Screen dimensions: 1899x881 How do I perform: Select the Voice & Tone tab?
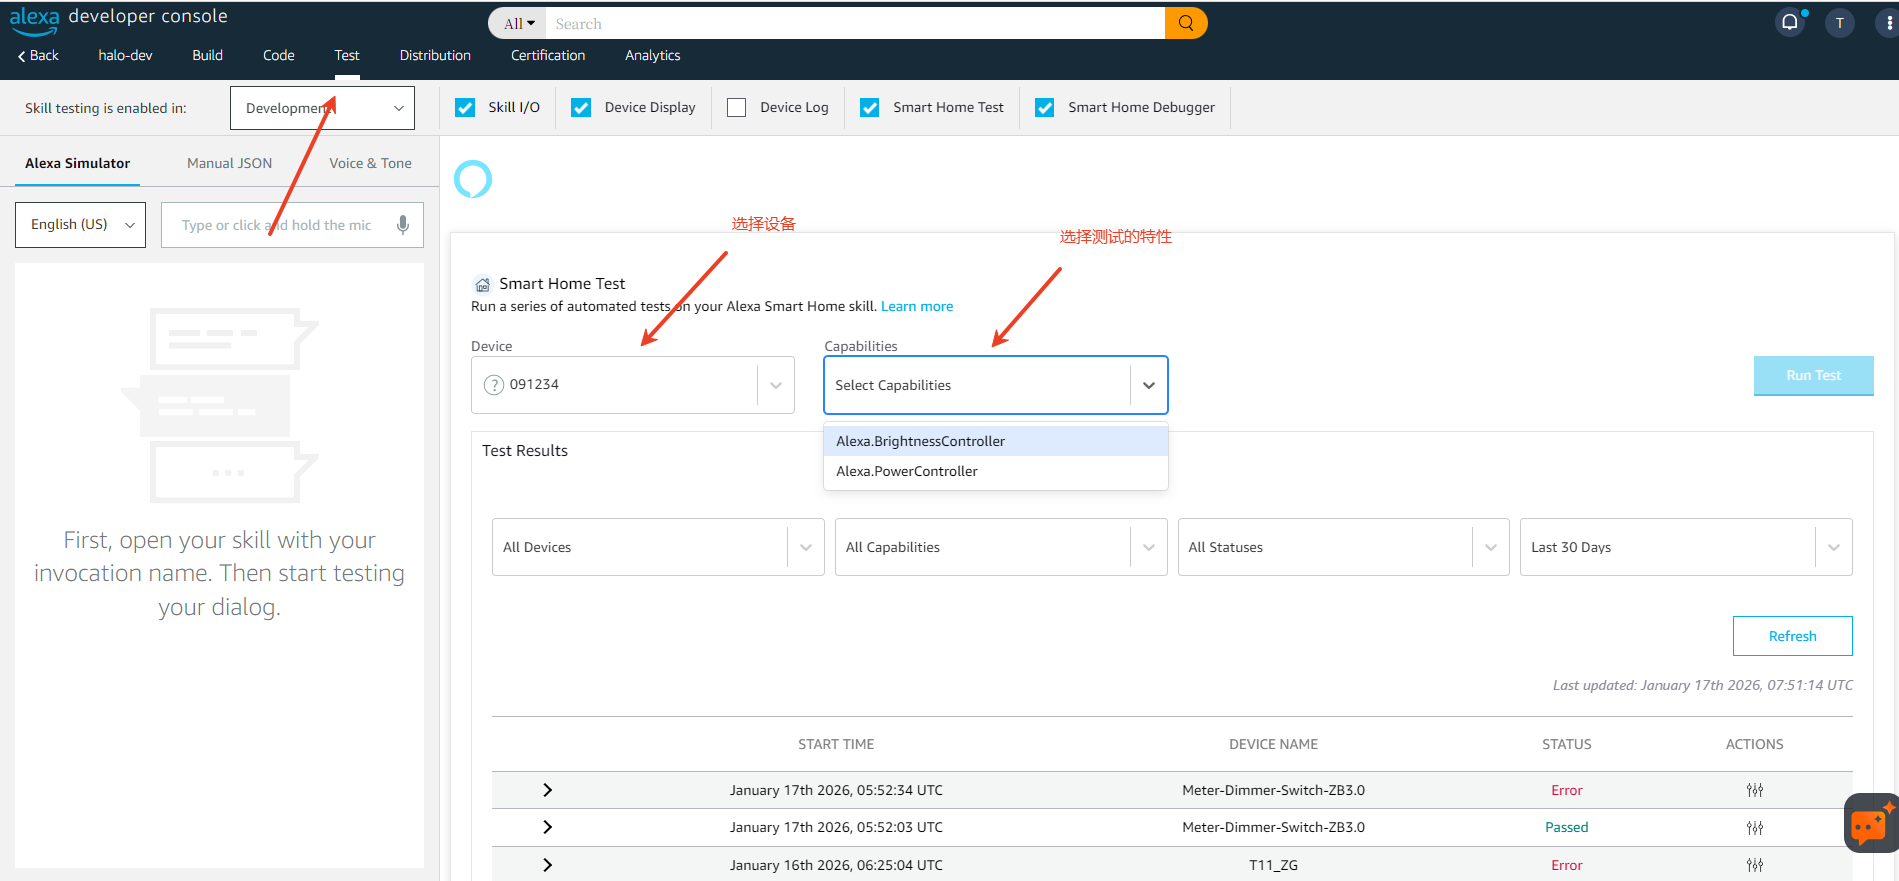[x=371, y=163]
